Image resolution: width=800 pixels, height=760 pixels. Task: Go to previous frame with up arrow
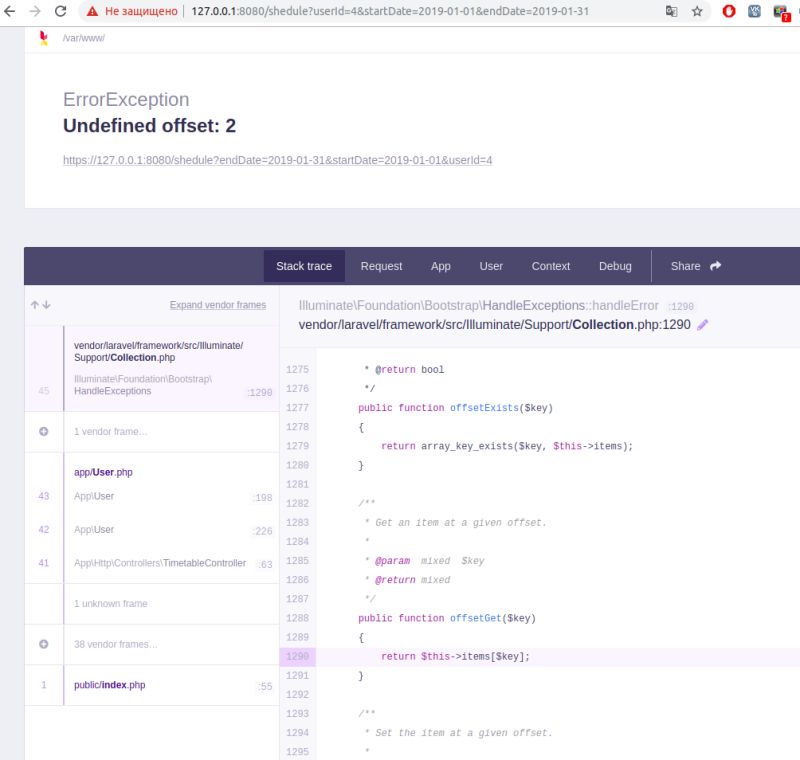(x=34, y=305)
